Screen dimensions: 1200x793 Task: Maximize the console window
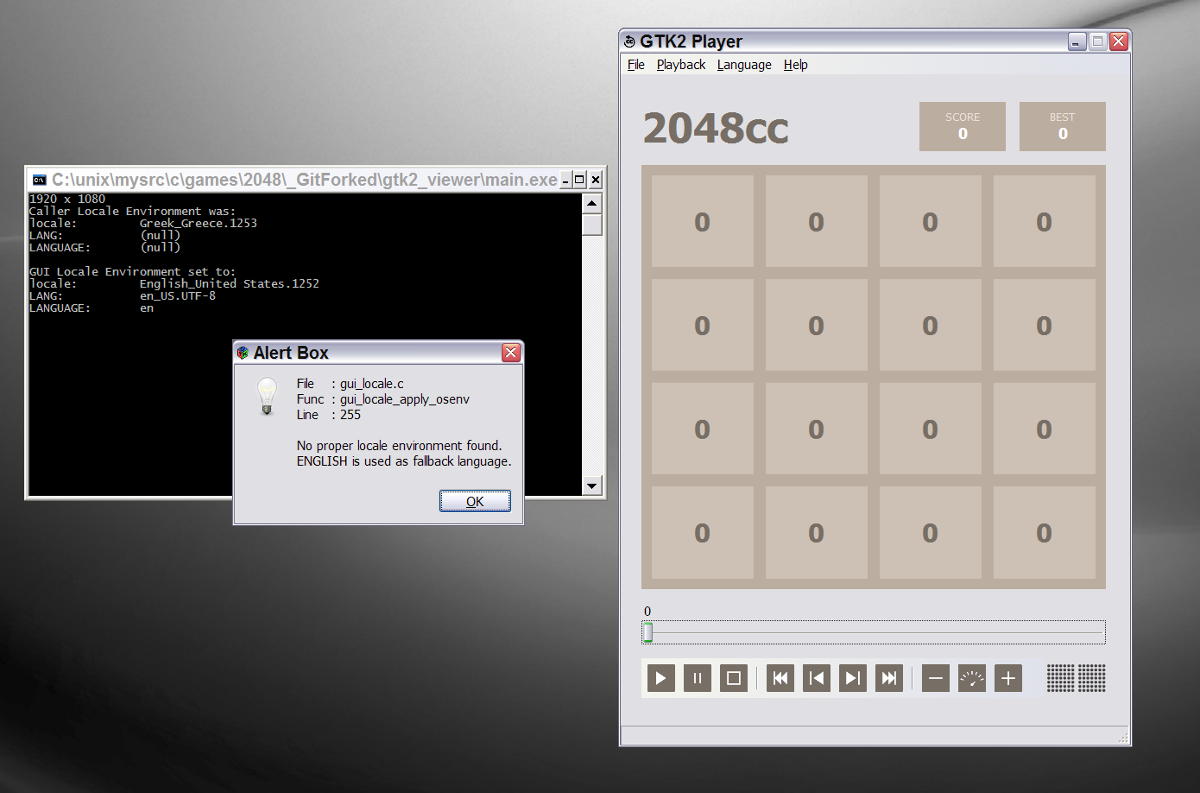click(580, 180)
